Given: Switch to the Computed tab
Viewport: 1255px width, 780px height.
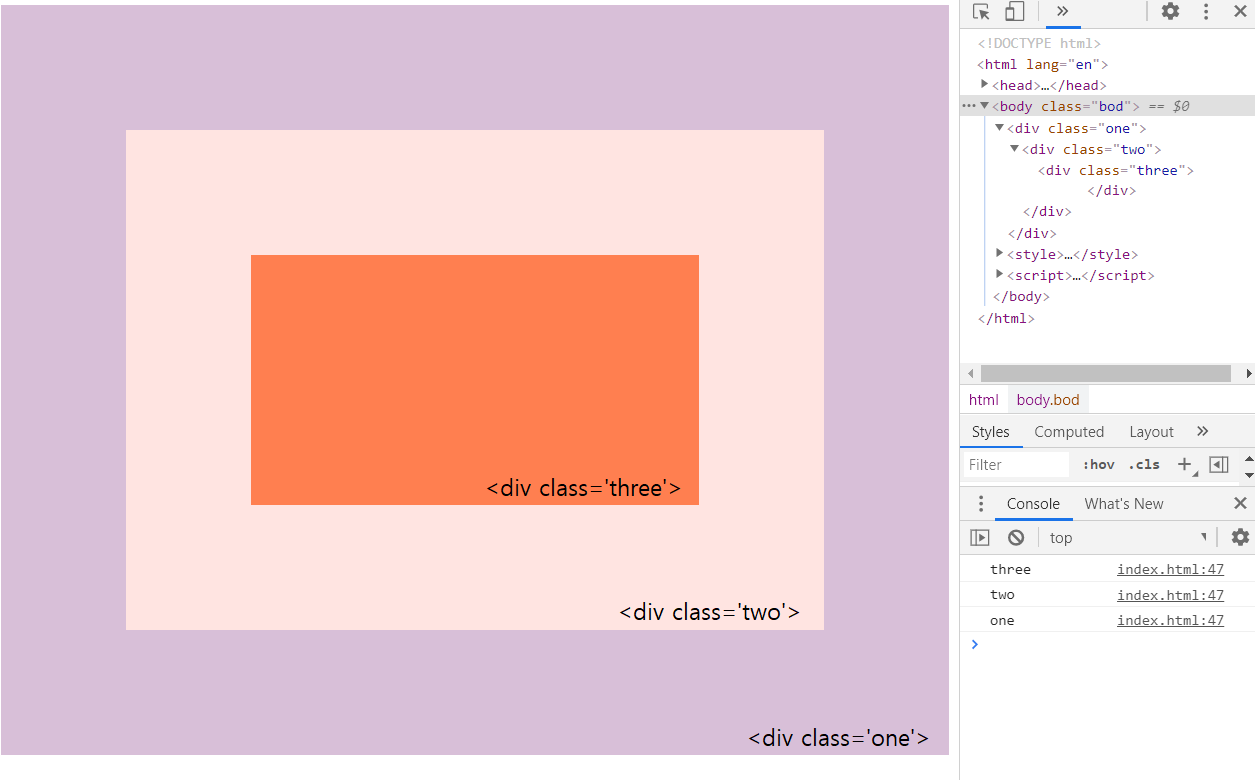Looking at the screenshot, I should (1069, 432).
